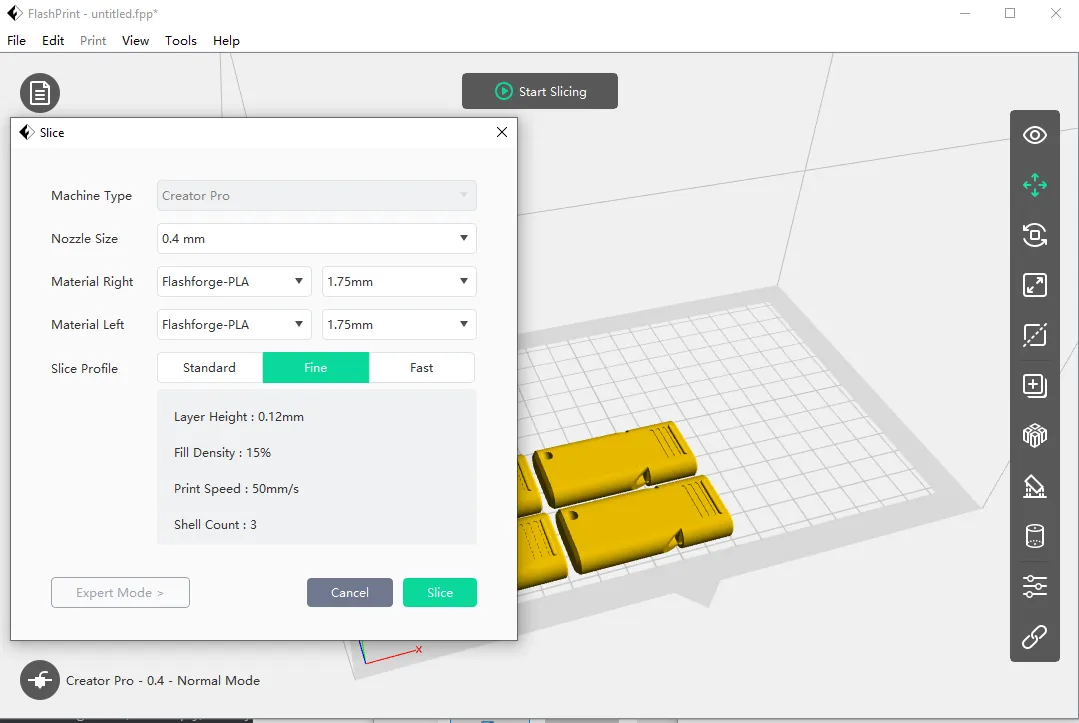
Task: Open the Material Left Flashforge-PLA dropdown
Action: (x=234, y=324)
